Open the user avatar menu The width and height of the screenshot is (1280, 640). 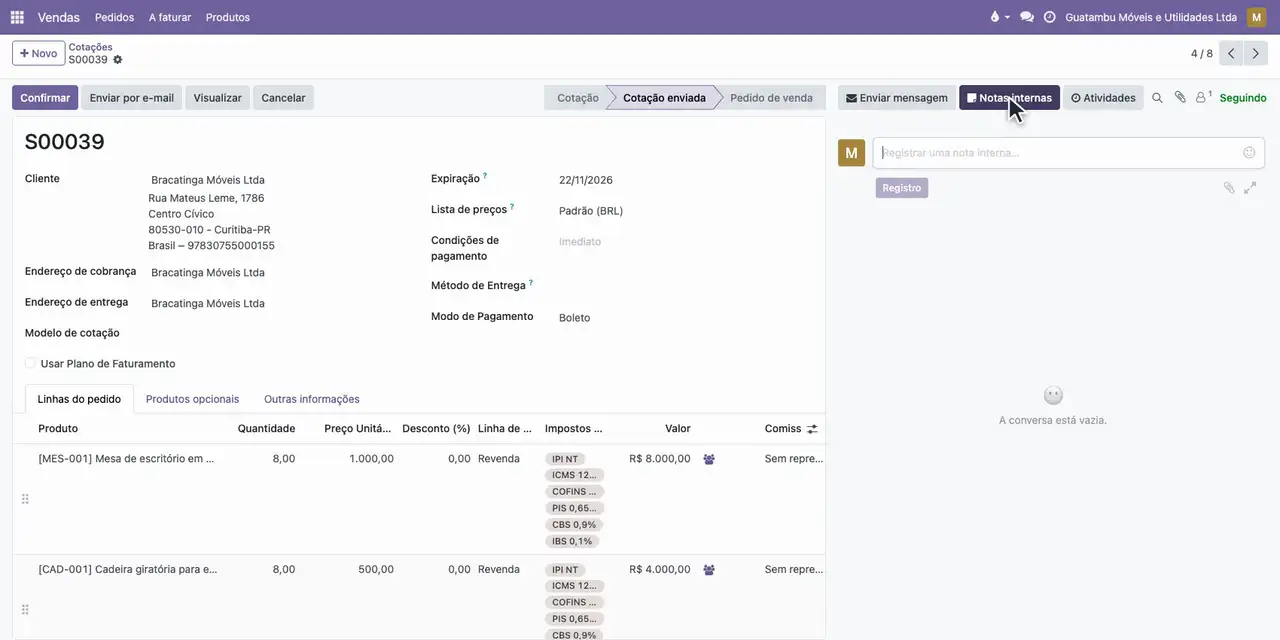(1256, 17)
